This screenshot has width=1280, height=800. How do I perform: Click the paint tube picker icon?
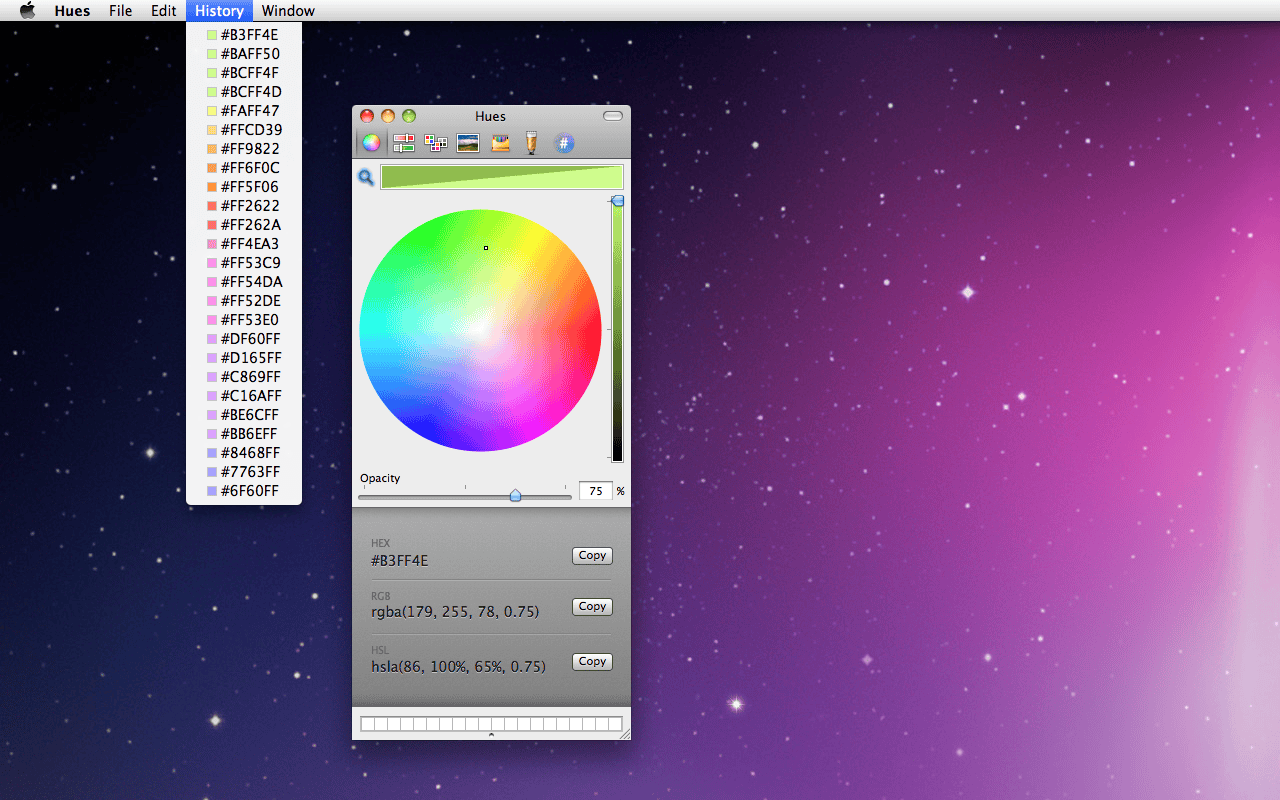pyautogui.click(x=531, y=142)
